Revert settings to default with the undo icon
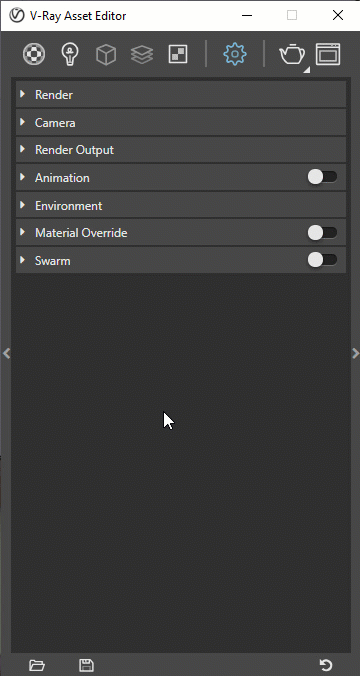The height and width of the screenshot is (676, 360). click(326, 665)
